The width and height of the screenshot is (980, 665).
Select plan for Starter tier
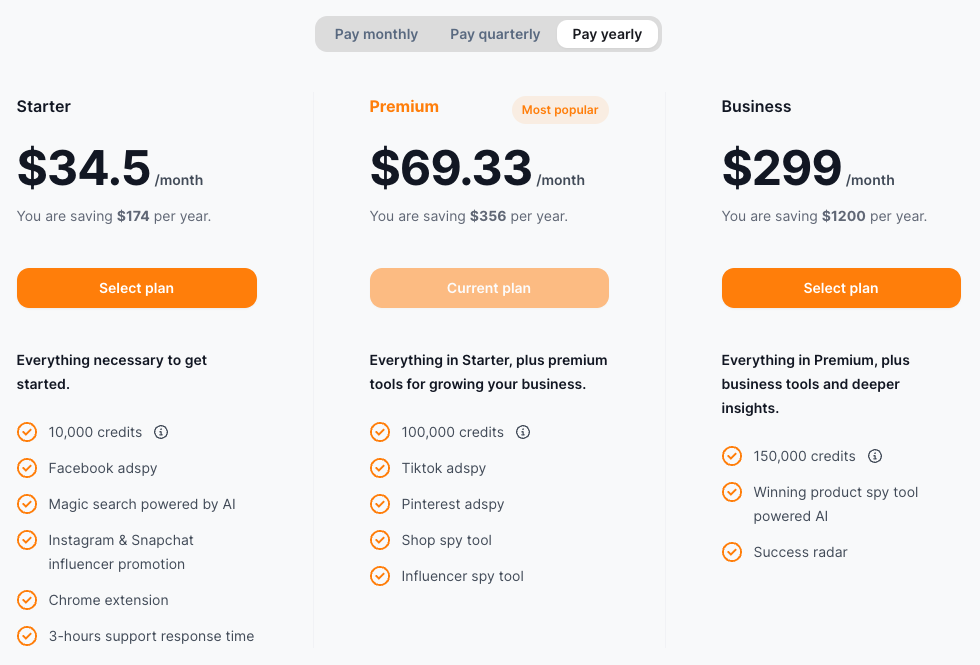137,288
